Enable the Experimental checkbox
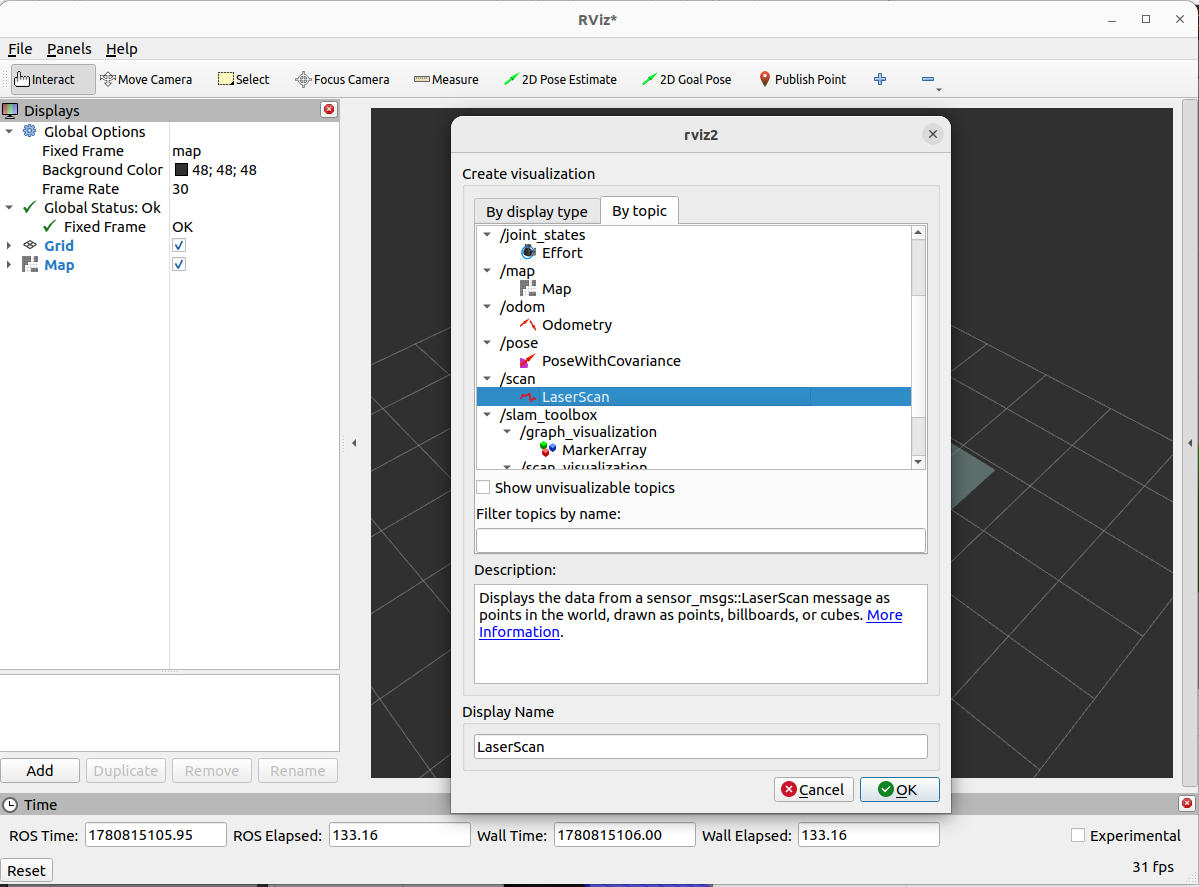 (1078, 836)
